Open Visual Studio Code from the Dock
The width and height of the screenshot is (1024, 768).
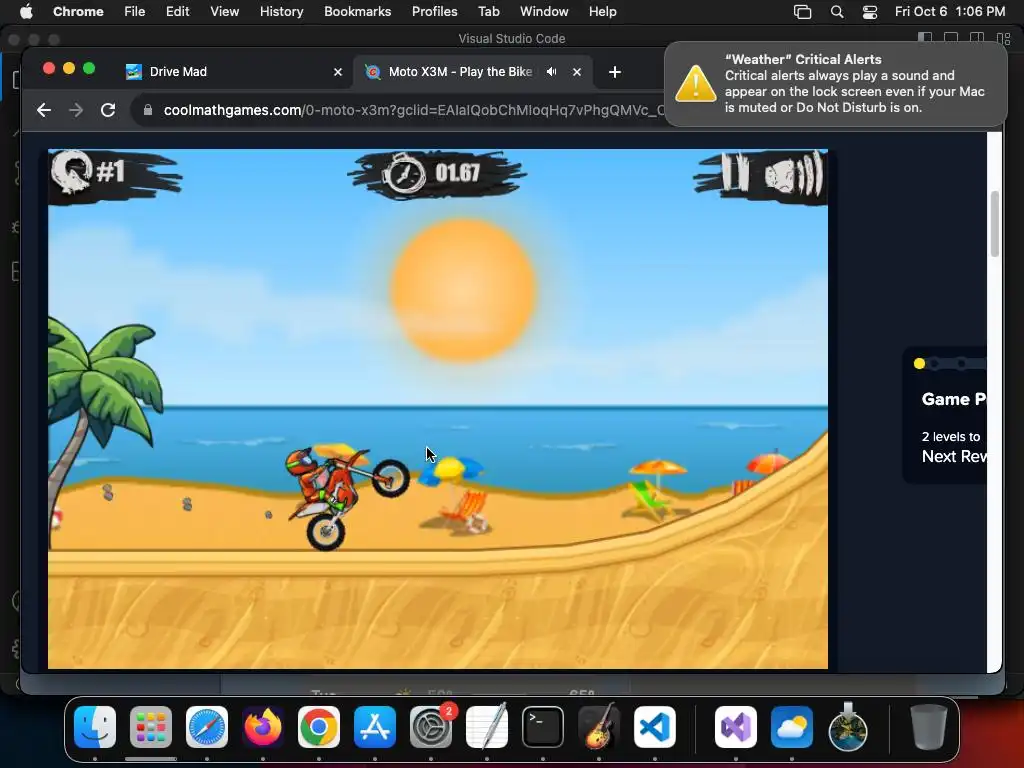coord(654,727)
